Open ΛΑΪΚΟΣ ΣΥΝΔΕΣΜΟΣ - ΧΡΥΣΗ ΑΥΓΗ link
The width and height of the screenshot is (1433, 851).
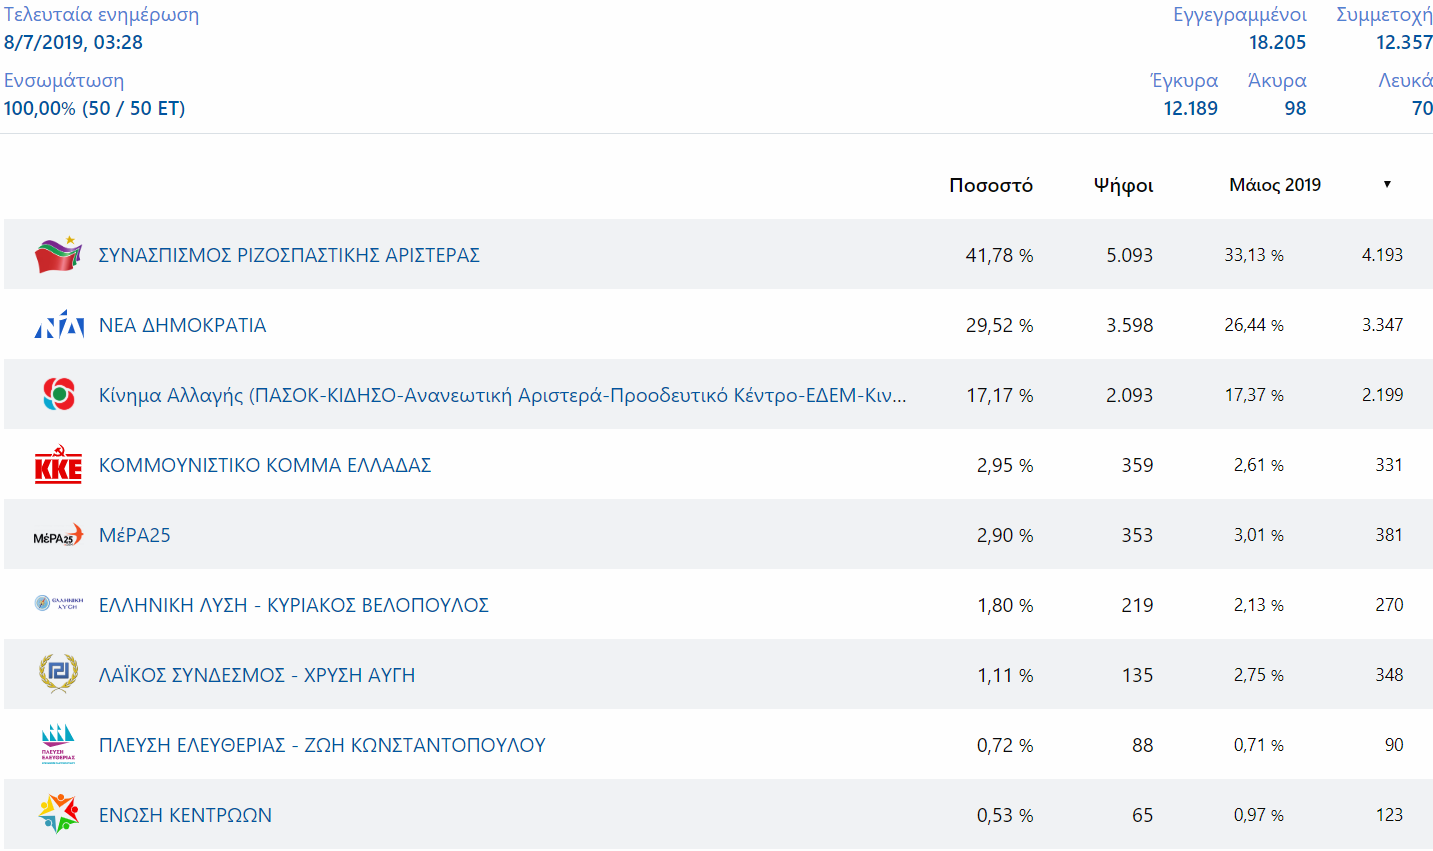coord(257,675)
